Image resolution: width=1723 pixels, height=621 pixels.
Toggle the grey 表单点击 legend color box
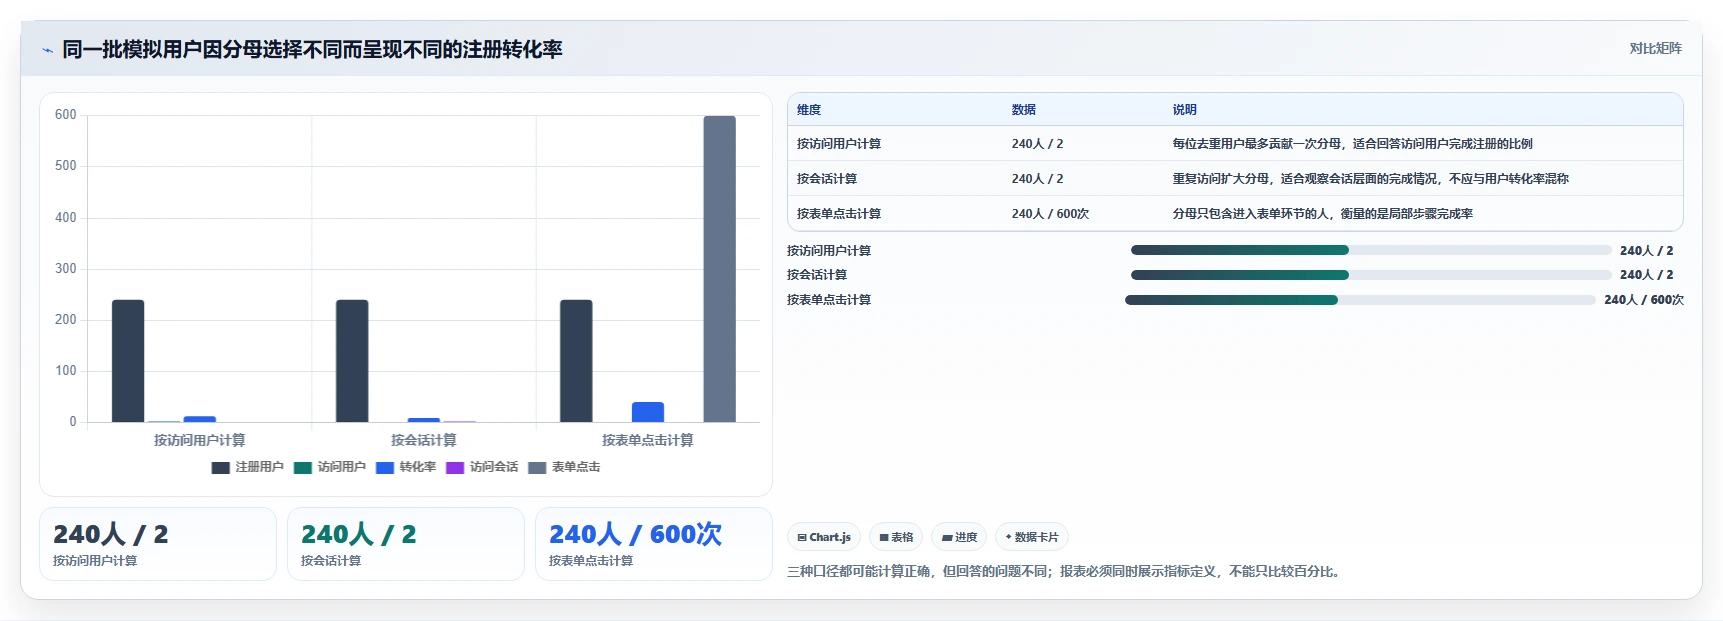click(x=537, y=468)
